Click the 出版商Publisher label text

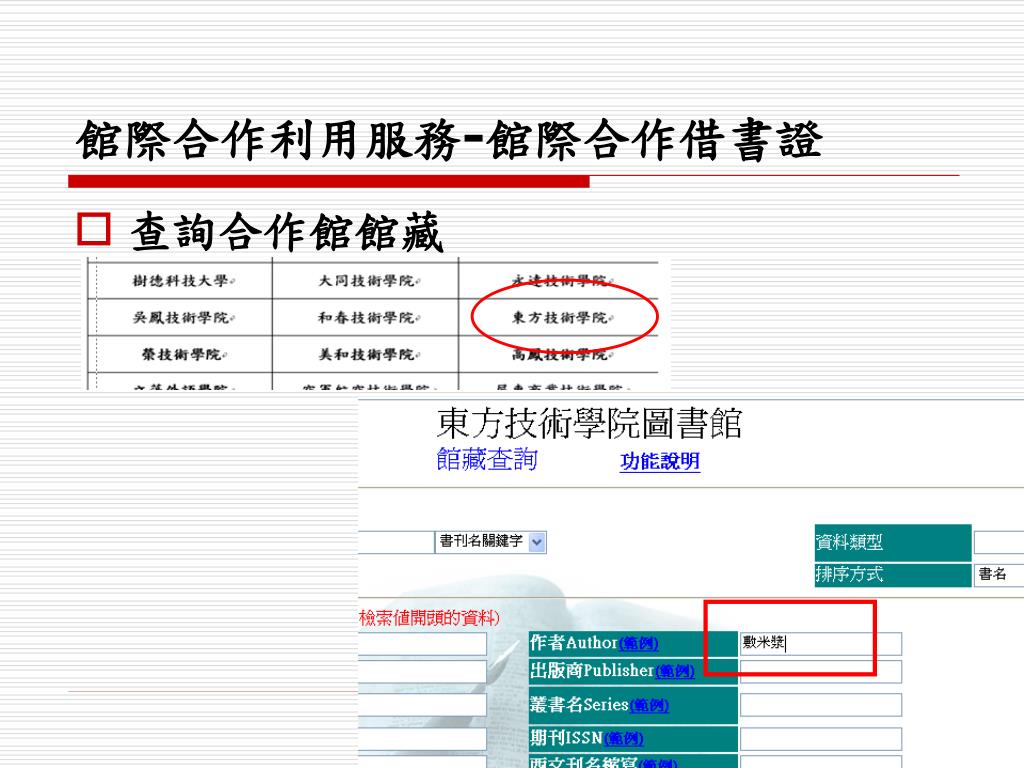click(x=592, y=671)
